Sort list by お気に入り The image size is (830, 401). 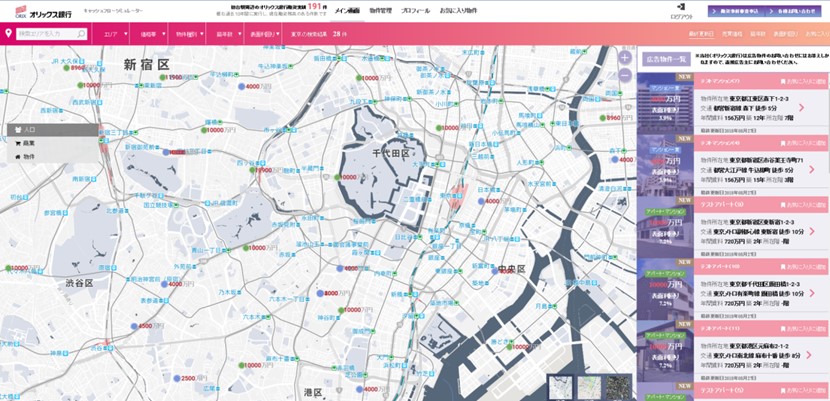(x=816, y=34)
